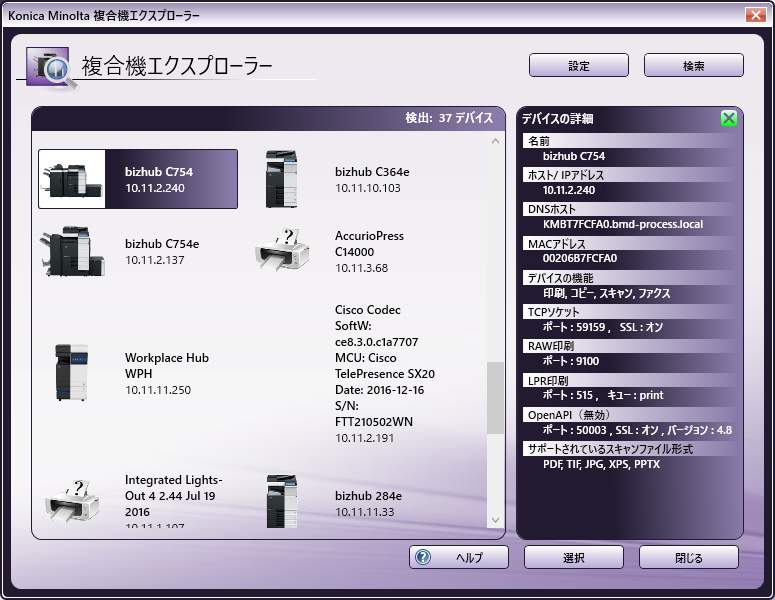Viewport: 775px width, 600px height.
Task: Click IP address 10.11.2.137 under bizhub C754e
Action: [155, 260]
